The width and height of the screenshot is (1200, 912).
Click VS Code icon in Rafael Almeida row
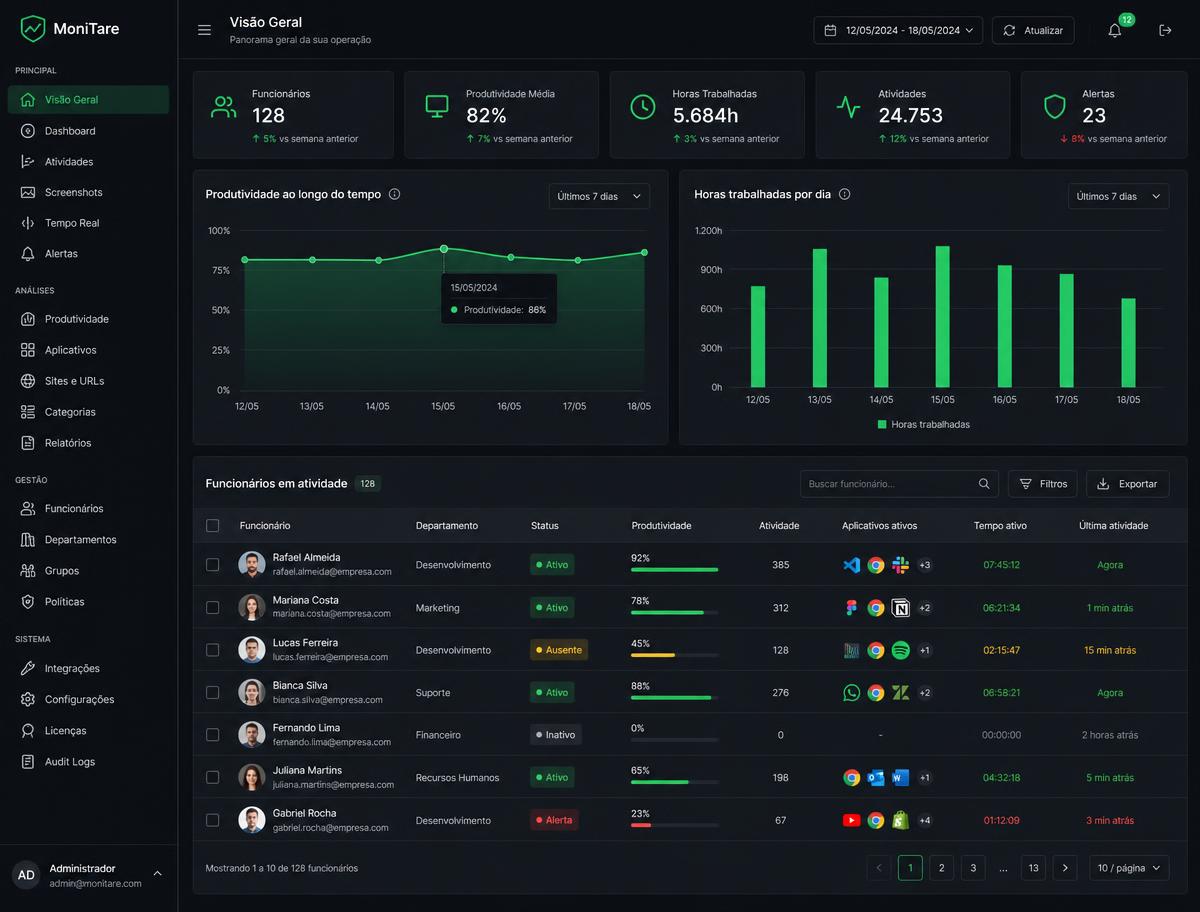[x=851, y=565]
